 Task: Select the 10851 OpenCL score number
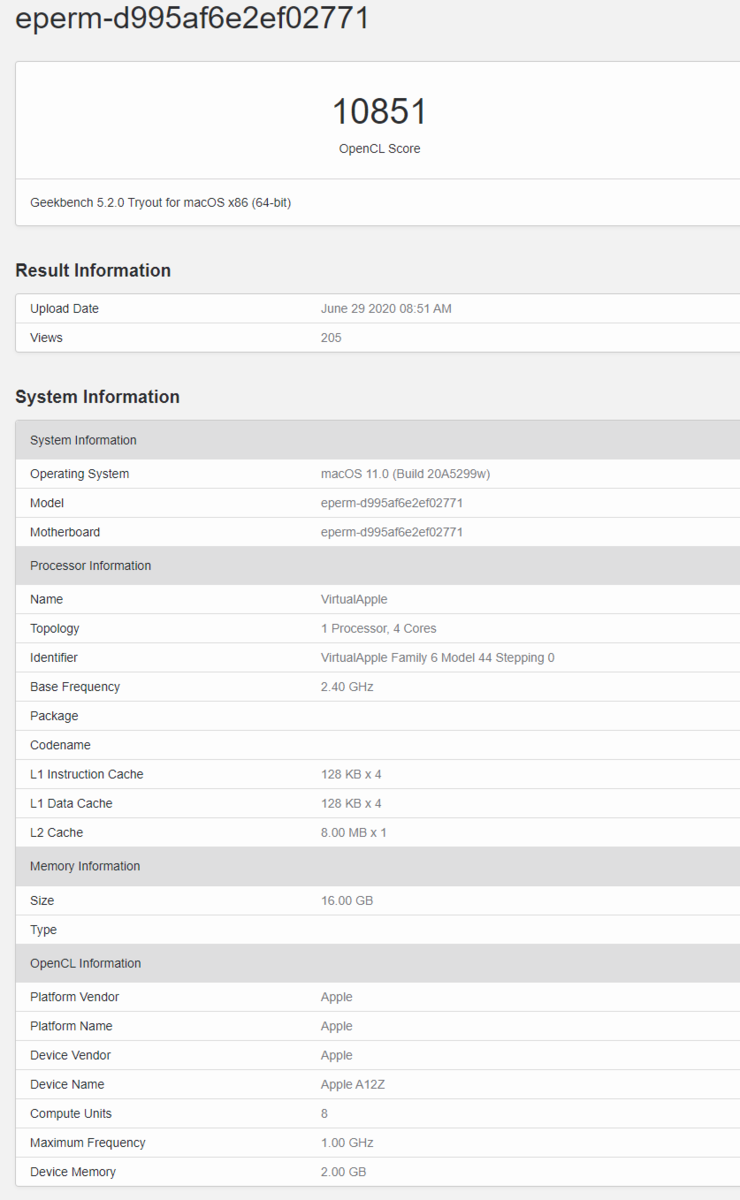click(x=379, y=111)
